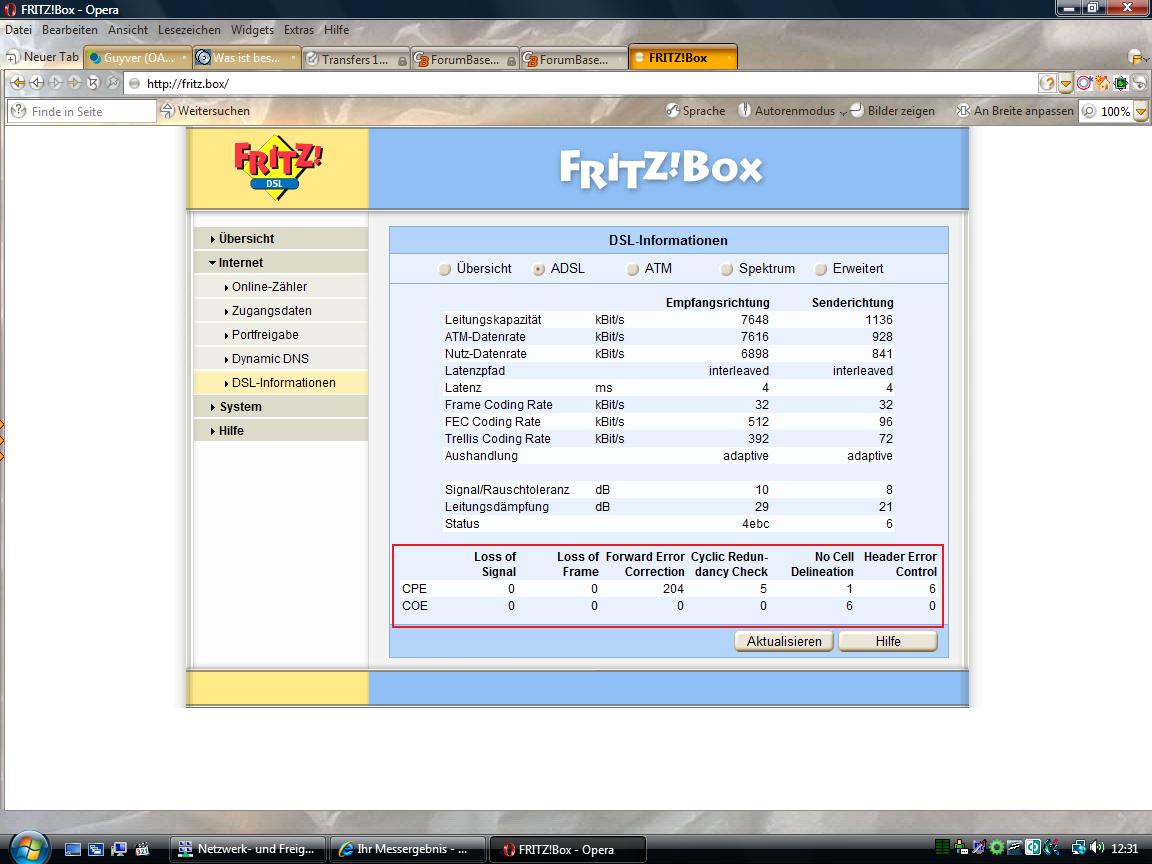Click the Sprache voice icon
The image size is (1152, 864).
[672, 111]
